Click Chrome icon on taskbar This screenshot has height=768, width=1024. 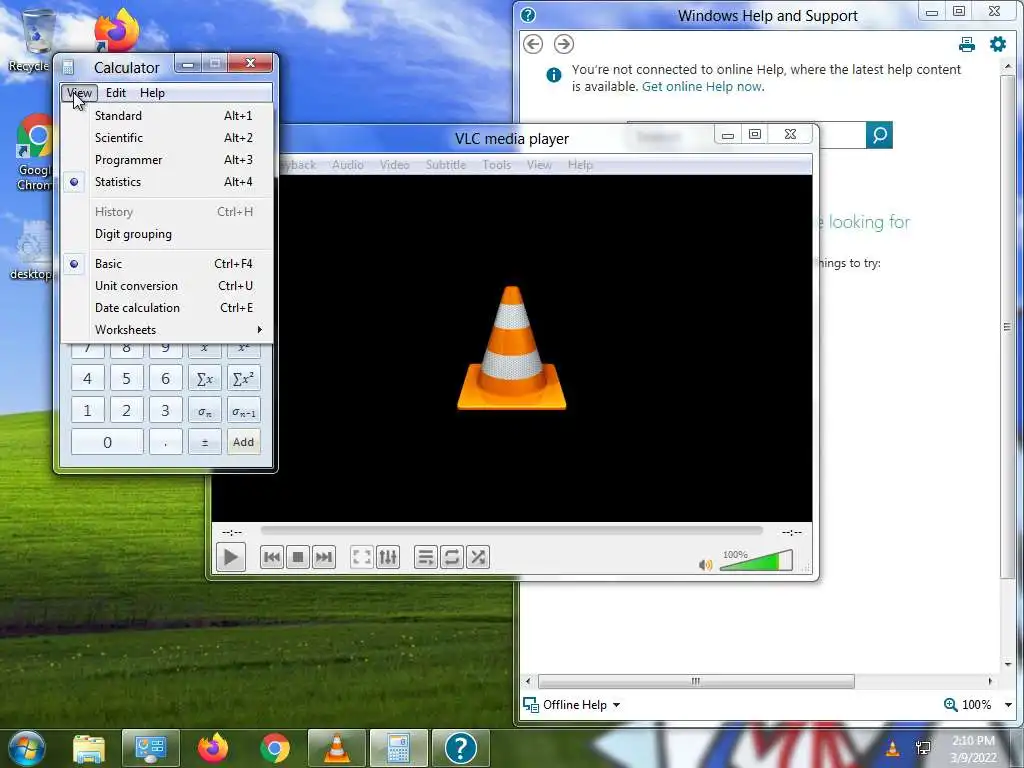pyautogui.click(x=275, y=748)
